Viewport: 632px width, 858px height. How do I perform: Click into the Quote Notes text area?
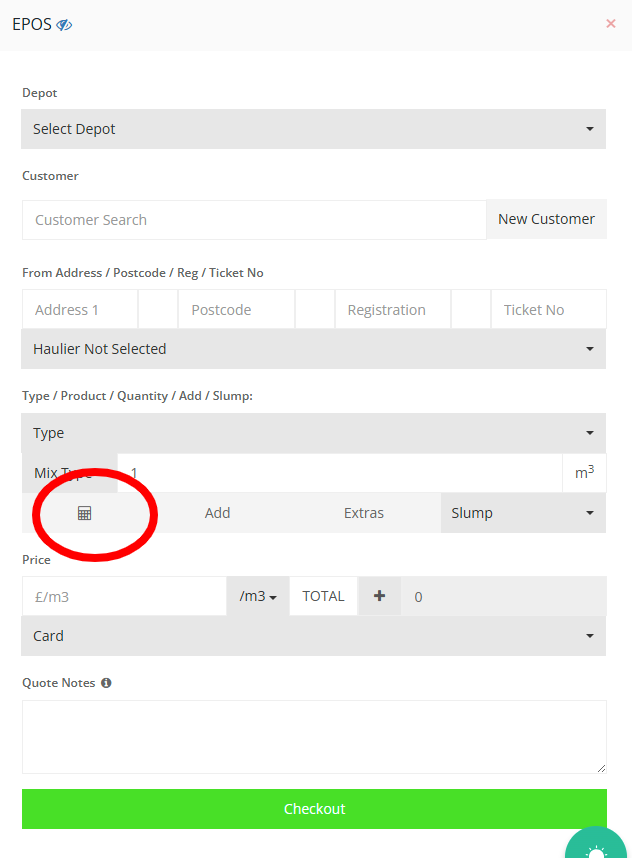click(x=314, y=736)
